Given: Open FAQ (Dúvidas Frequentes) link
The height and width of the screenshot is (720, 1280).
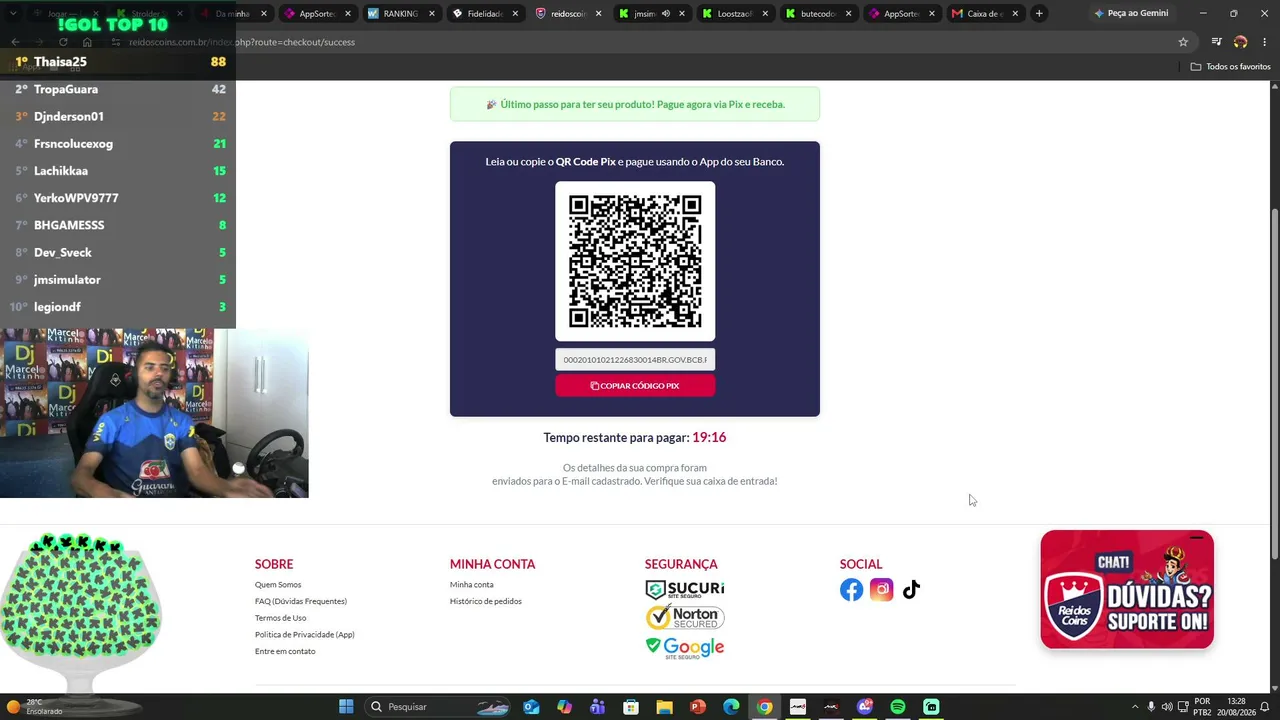Looking at the screenshot, I should click(301, 601).
